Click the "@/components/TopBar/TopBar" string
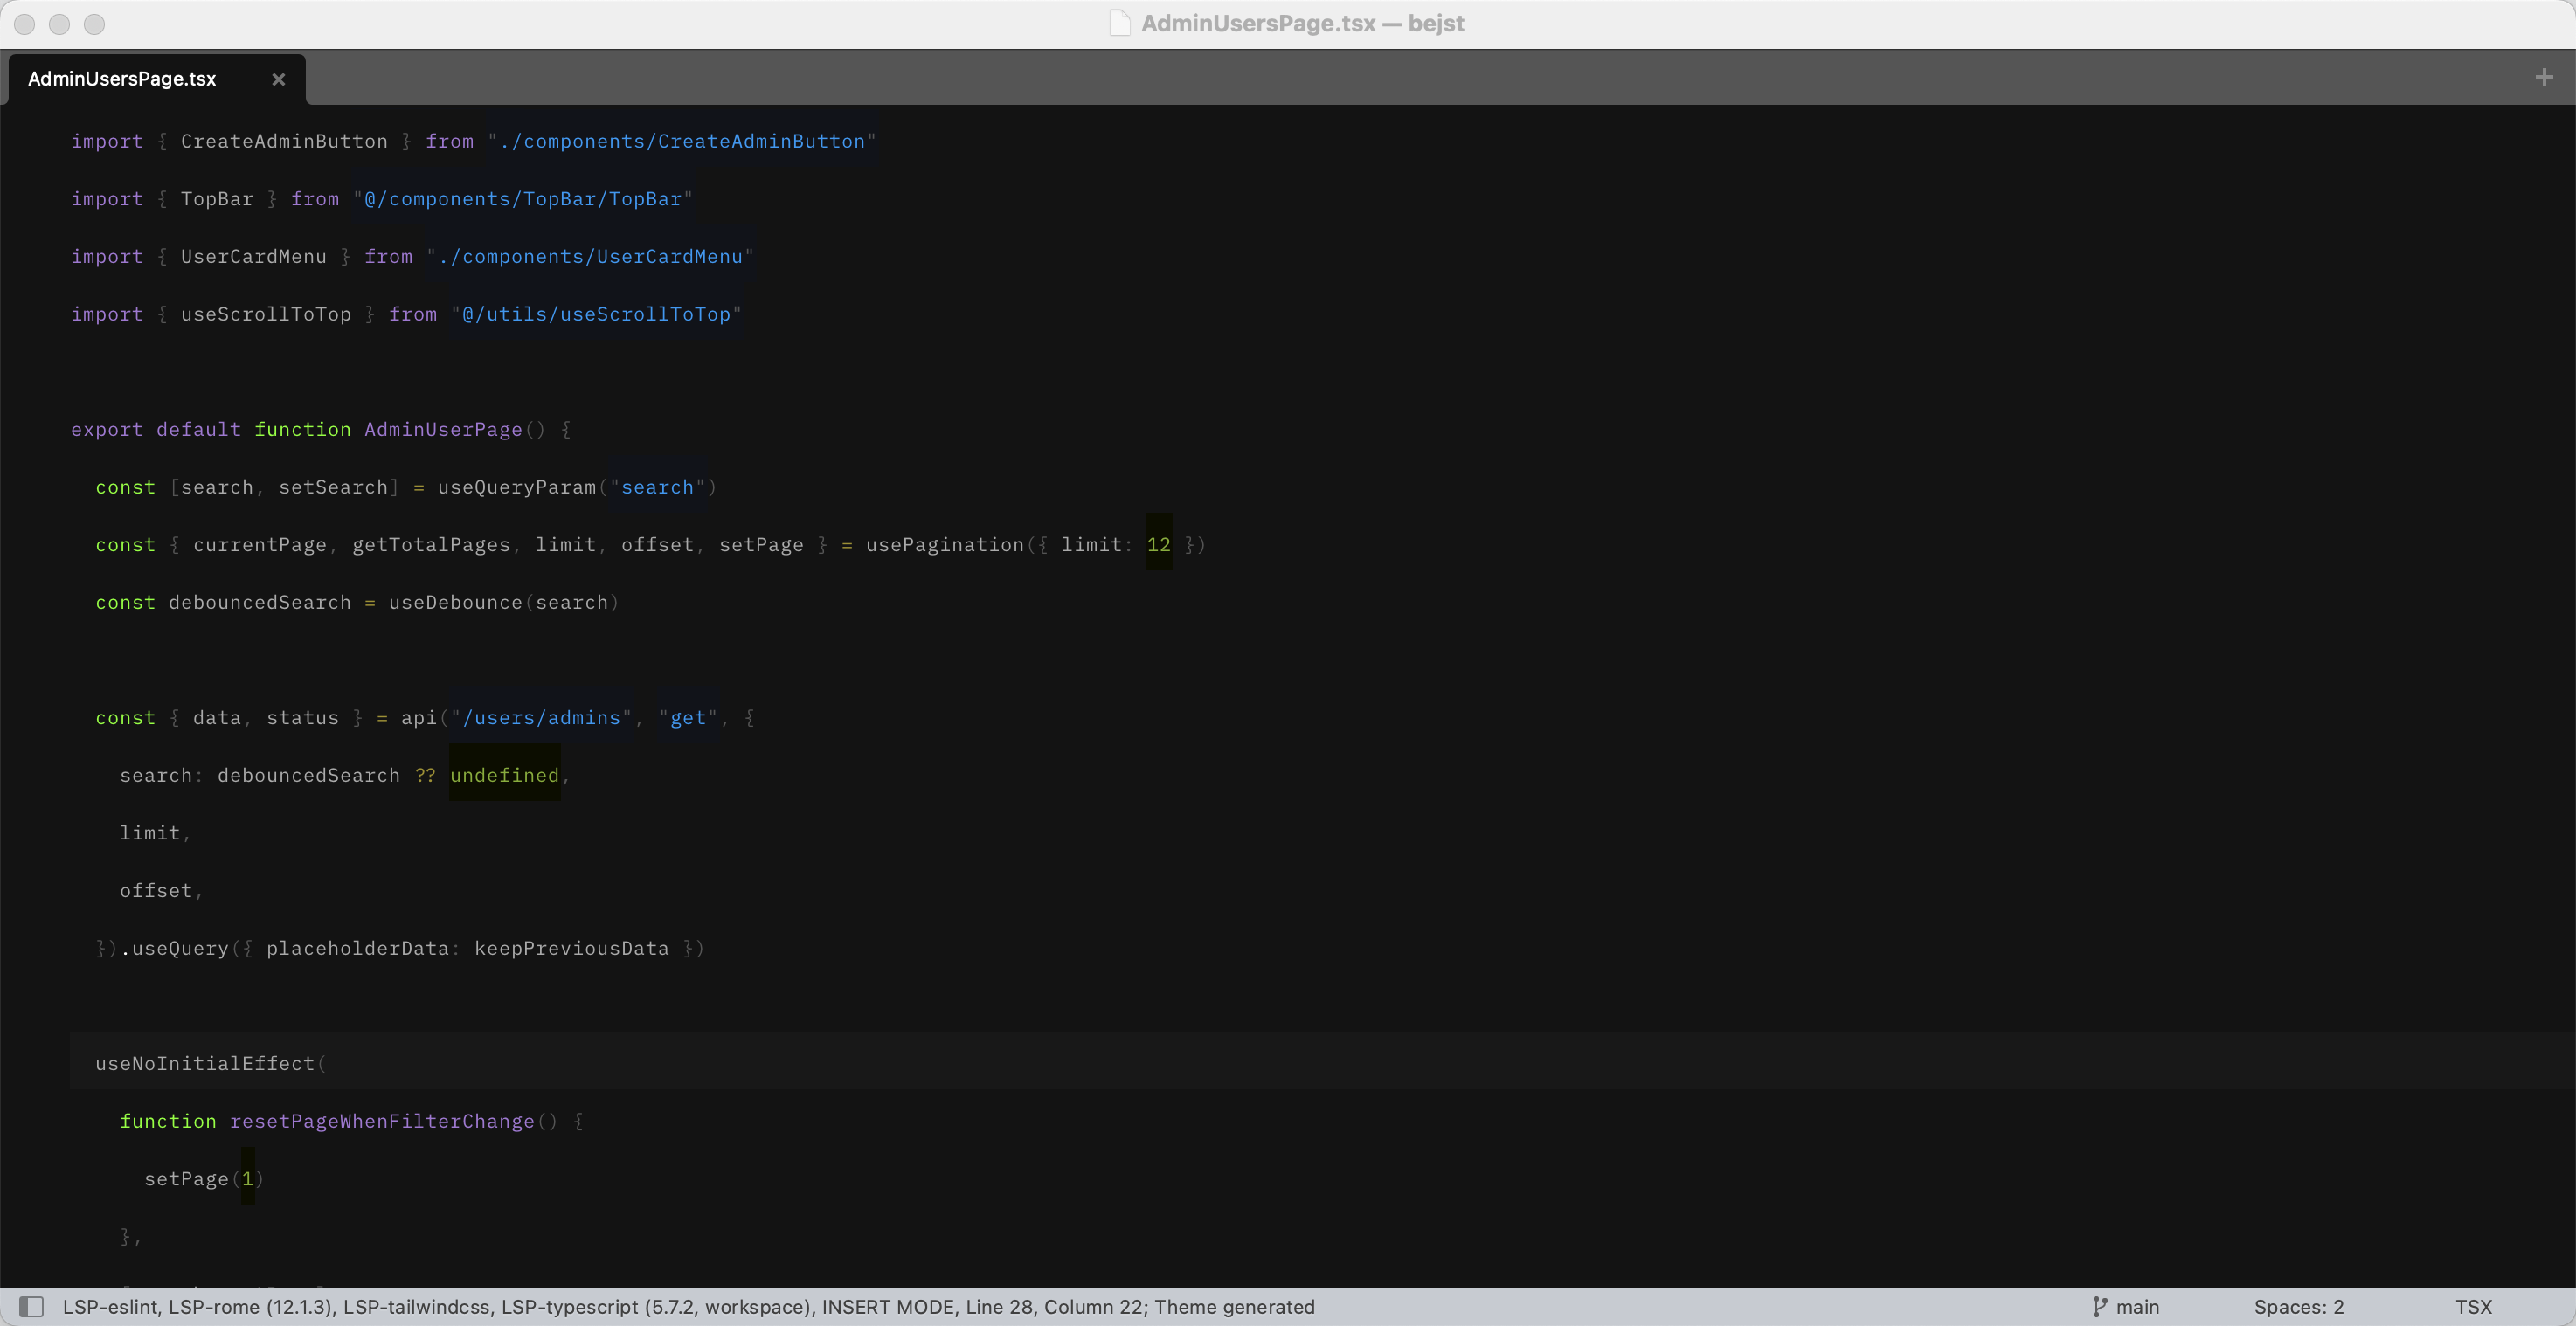 coord(522,199)
